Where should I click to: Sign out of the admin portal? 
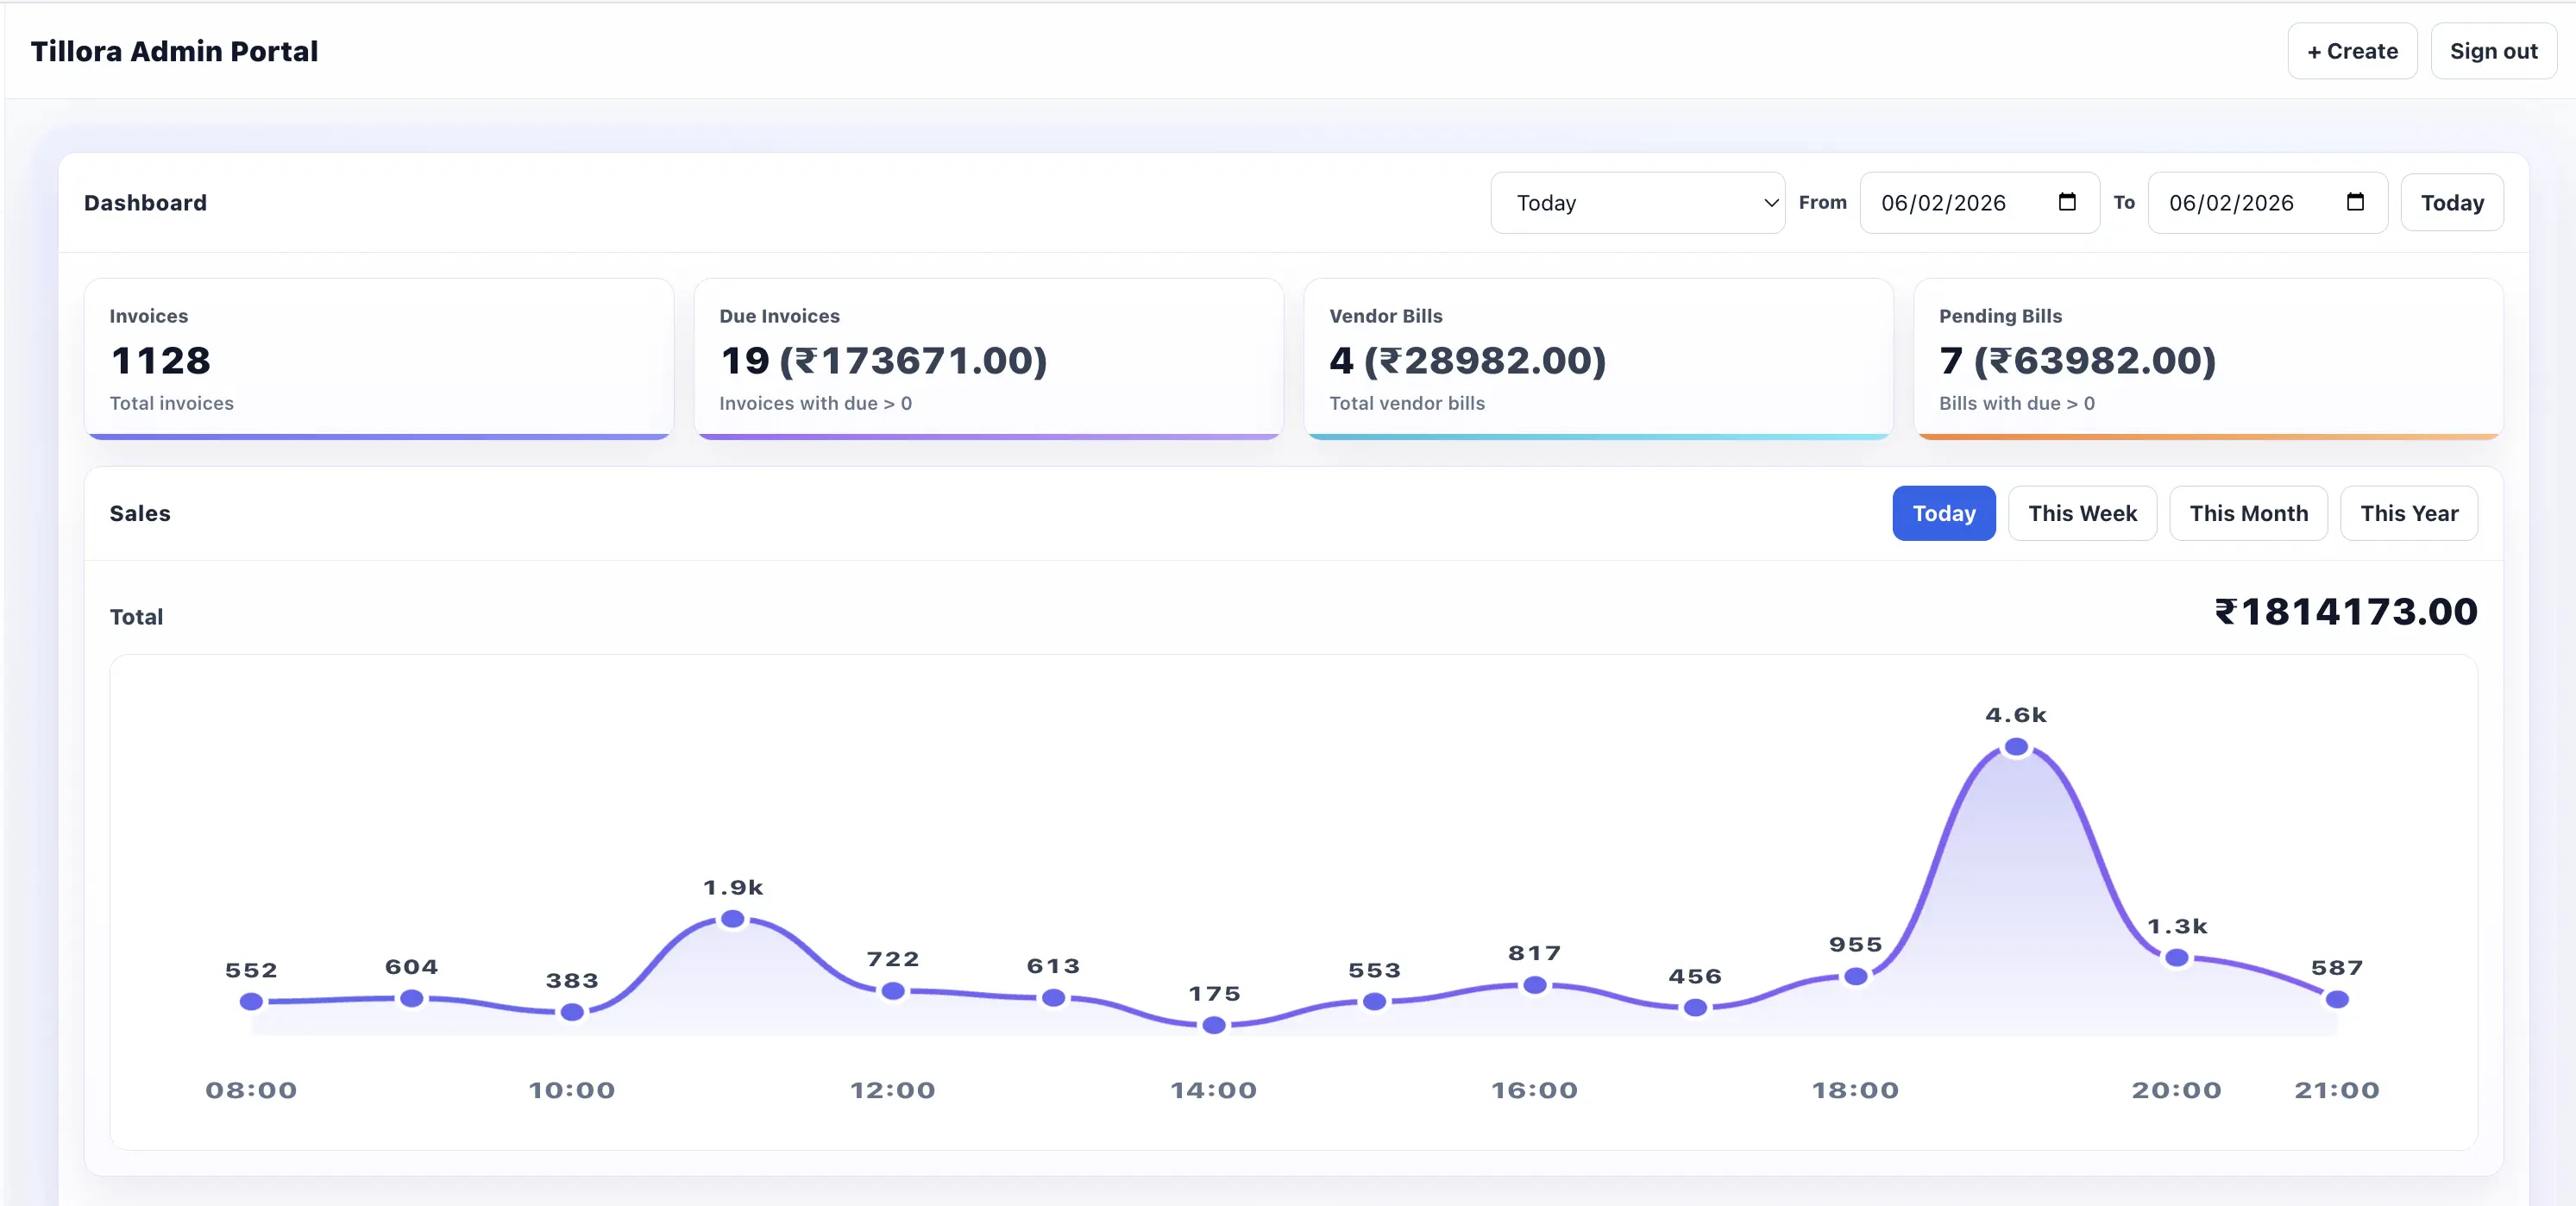[2493, 51]
